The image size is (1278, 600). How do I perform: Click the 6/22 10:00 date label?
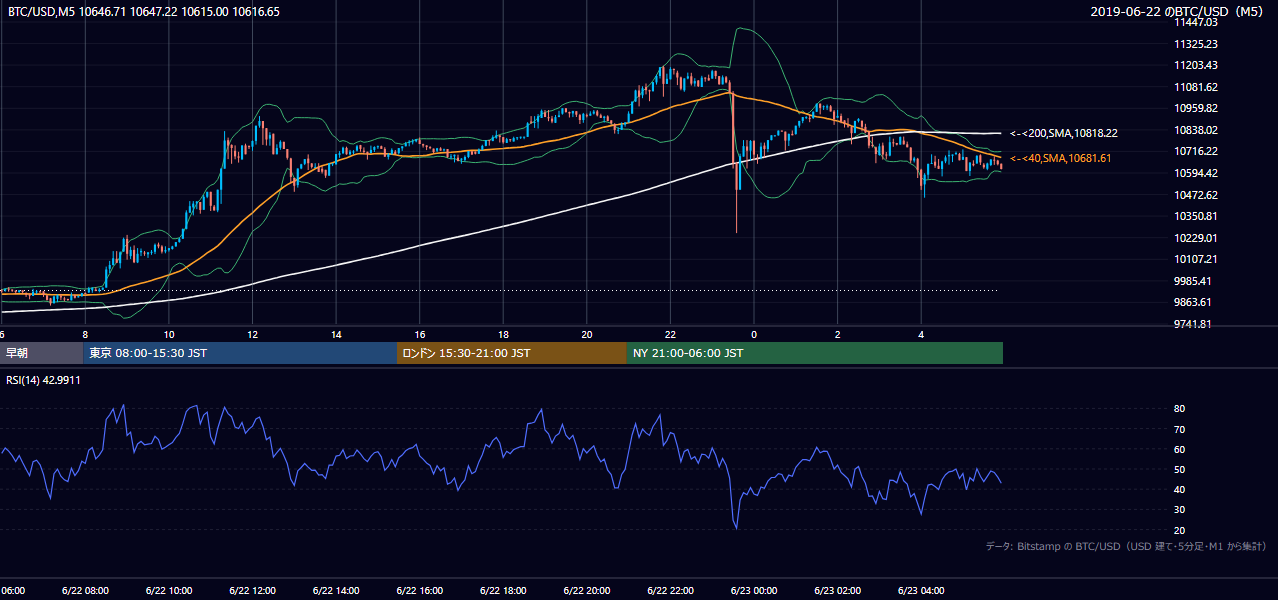(169, 591)
